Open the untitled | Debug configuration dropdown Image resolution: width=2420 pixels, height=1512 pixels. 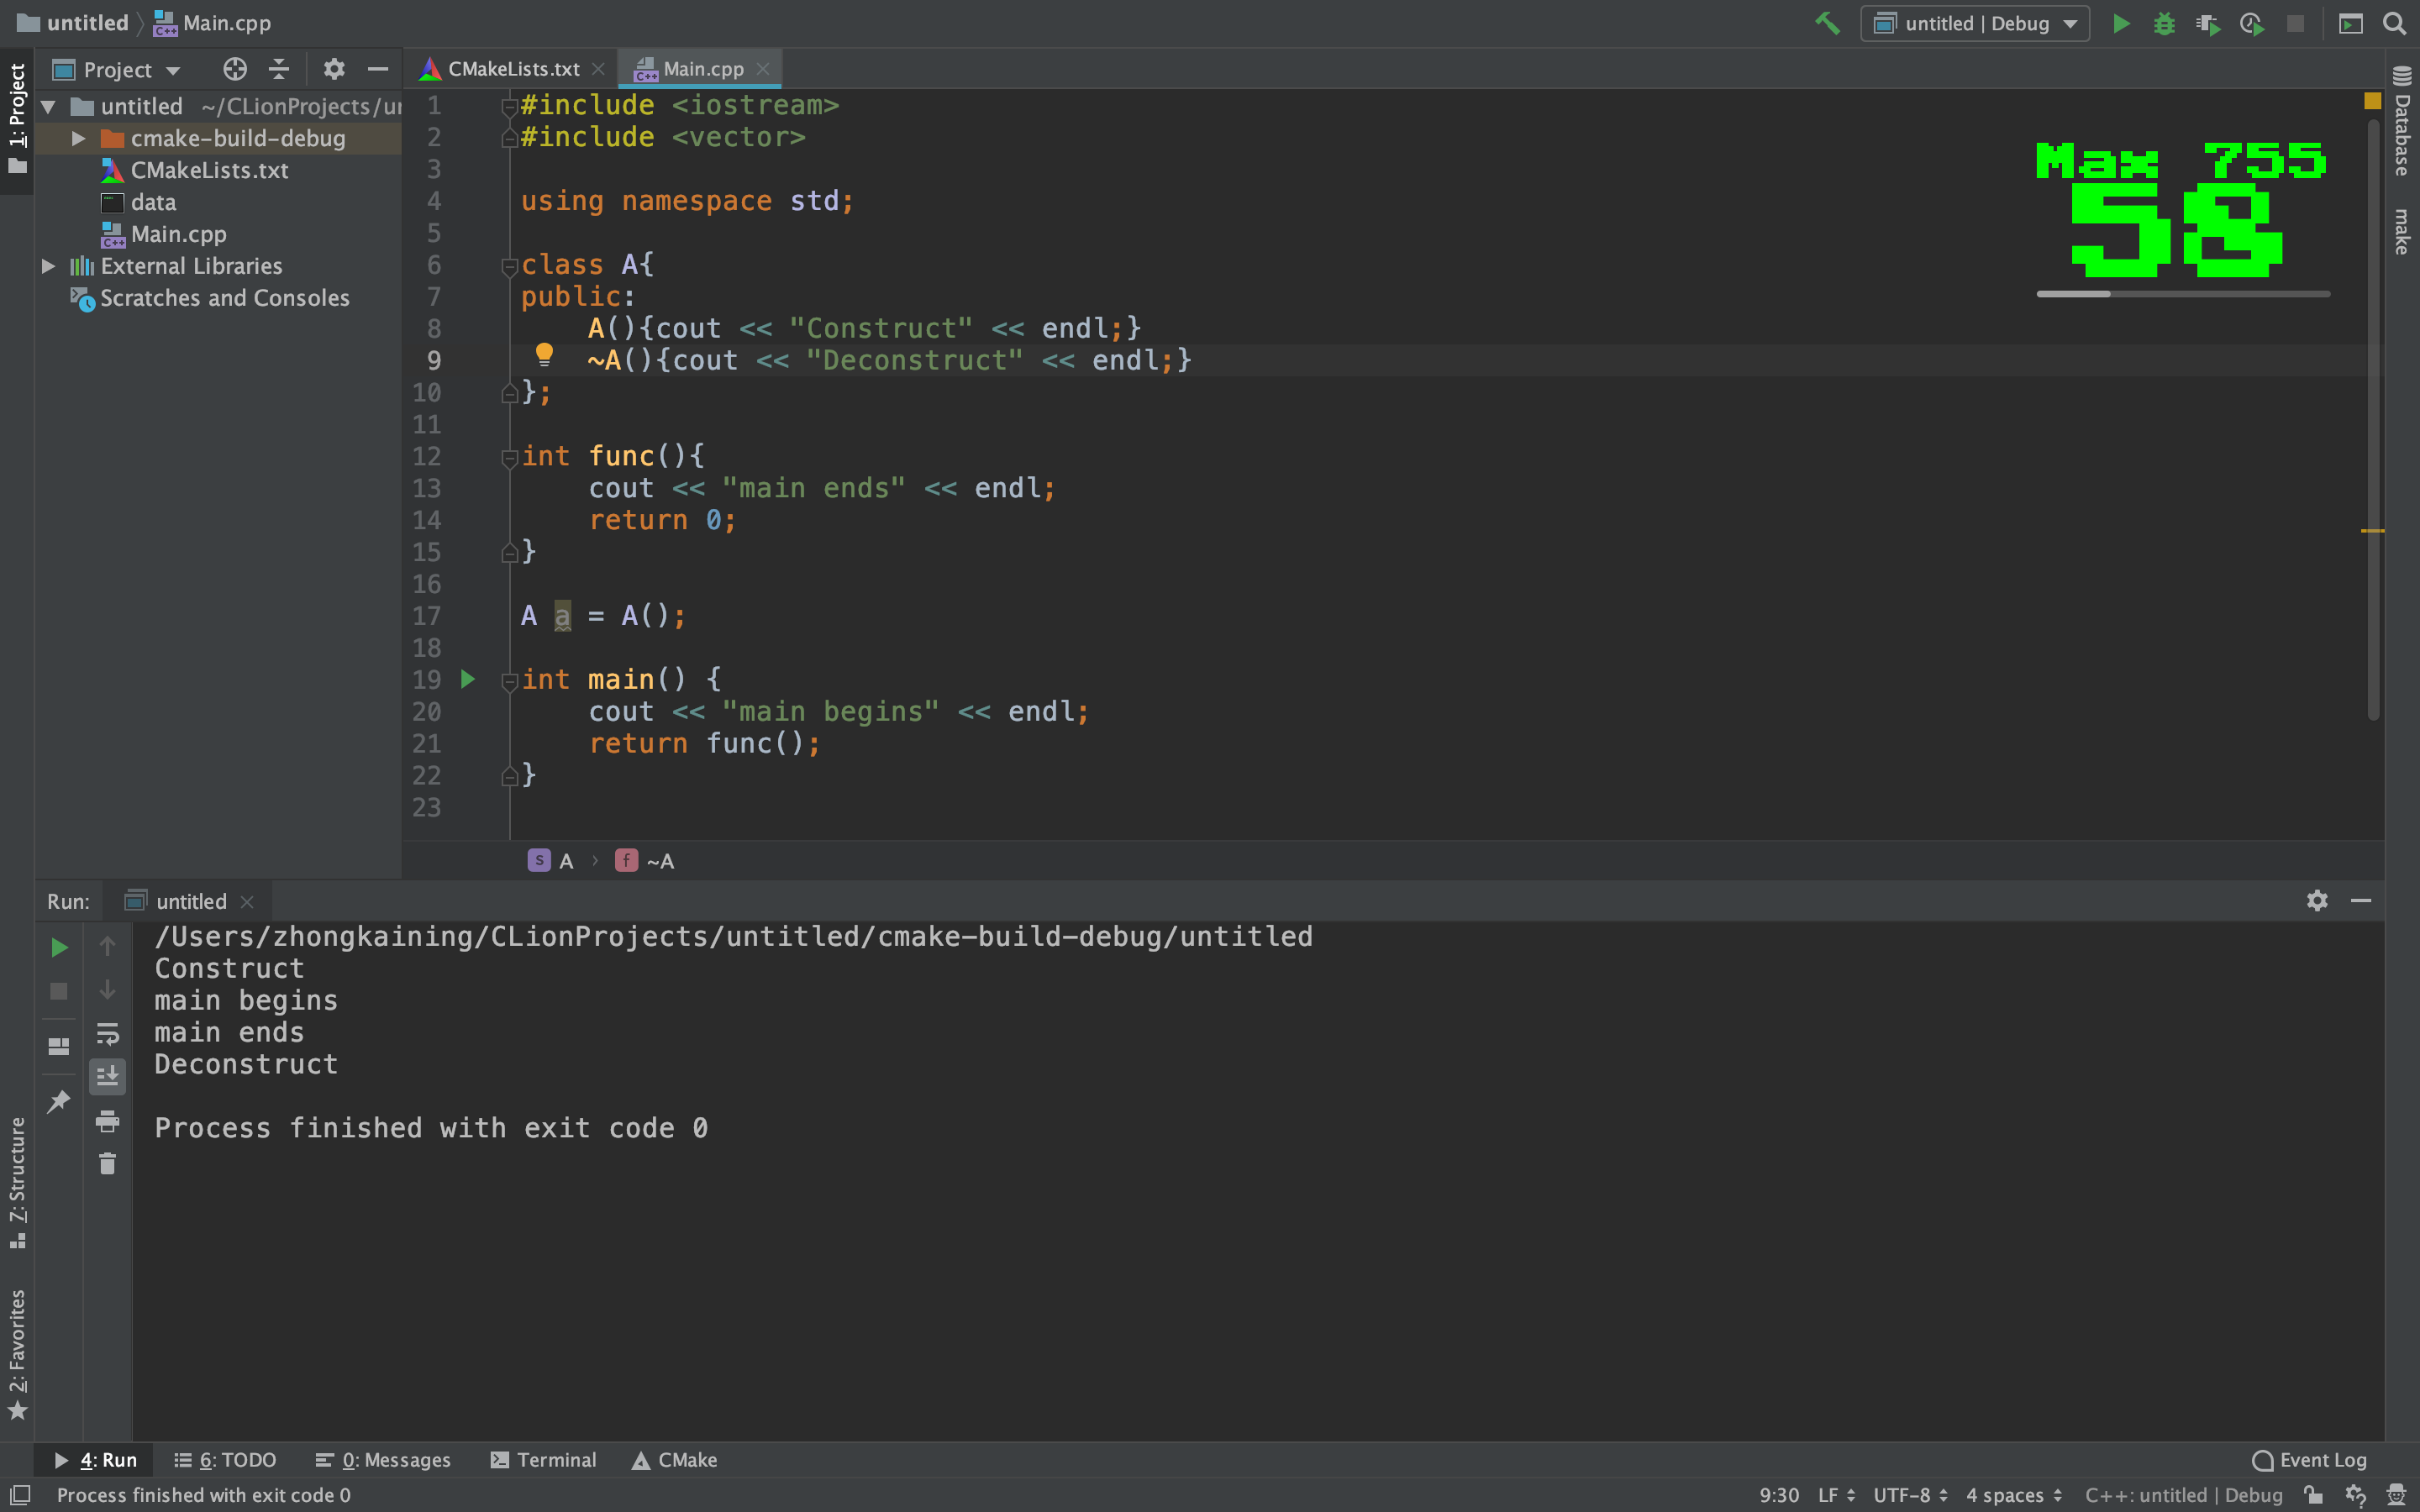(1975, 23)
